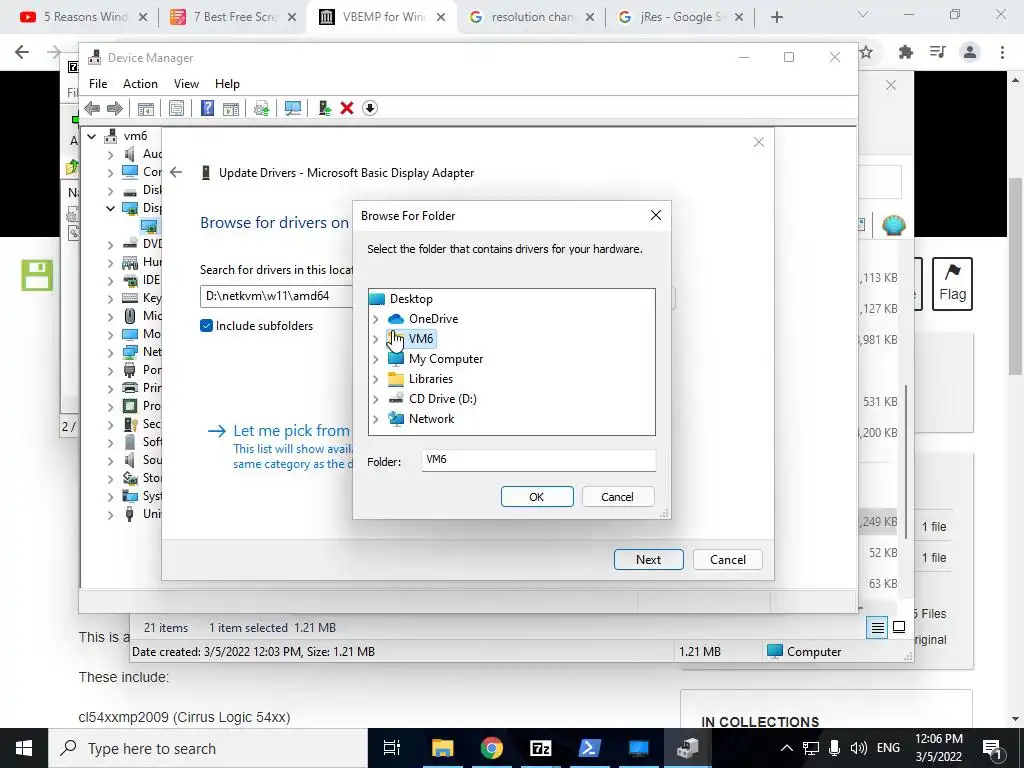This screenshot has height=768, width=1024.
Task: Open File Explorer from taskbar
Action: point(442,748)
